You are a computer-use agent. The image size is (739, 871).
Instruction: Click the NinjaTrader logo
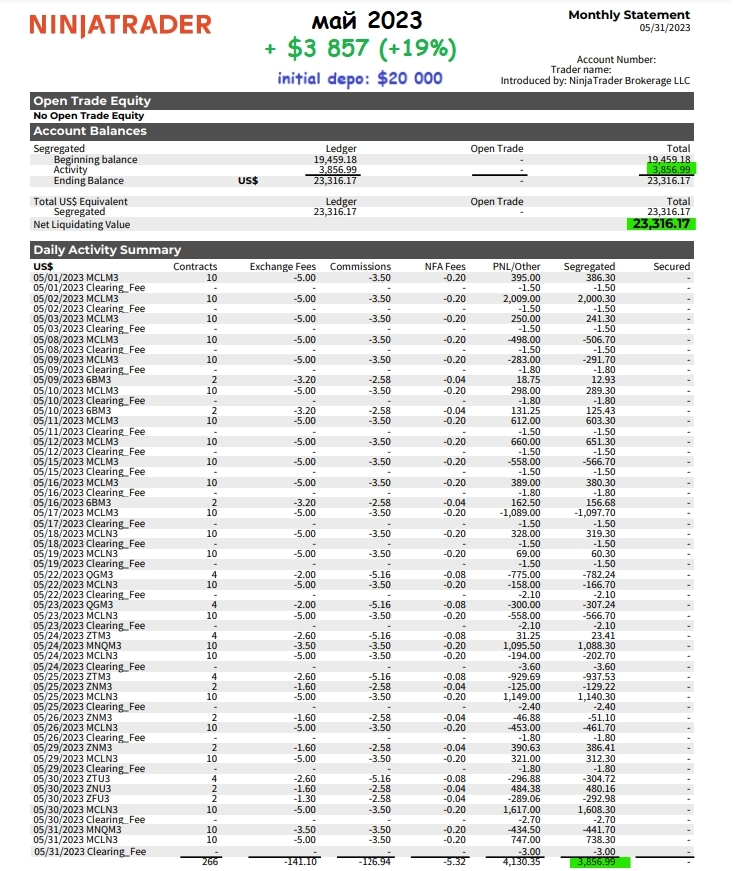(x=120, y=24)
